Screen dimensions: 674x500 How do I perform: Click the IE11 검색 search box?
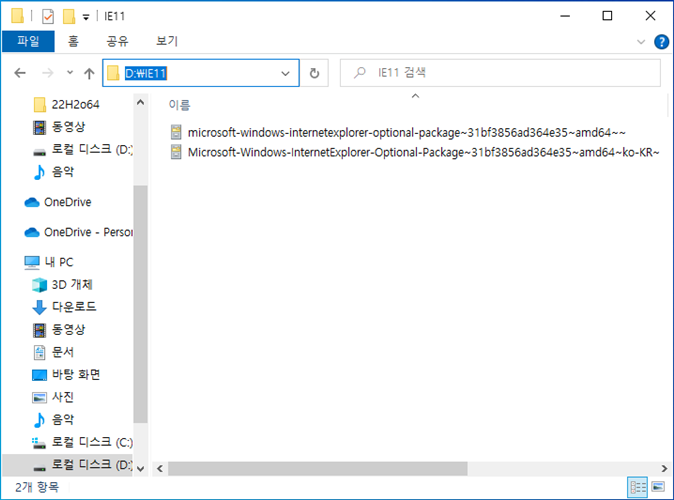pos(500,73)
